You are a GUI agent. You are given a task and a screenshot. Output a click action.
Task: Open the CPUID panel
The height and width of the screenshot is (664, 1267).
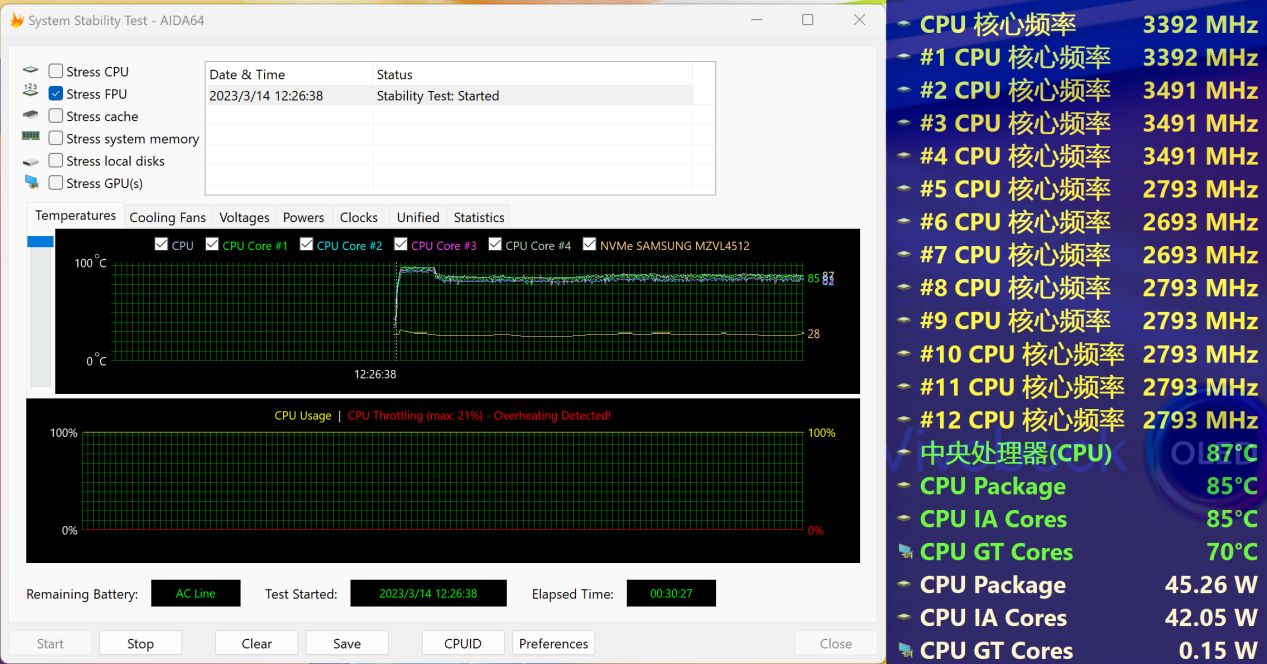tap(463, 644)
